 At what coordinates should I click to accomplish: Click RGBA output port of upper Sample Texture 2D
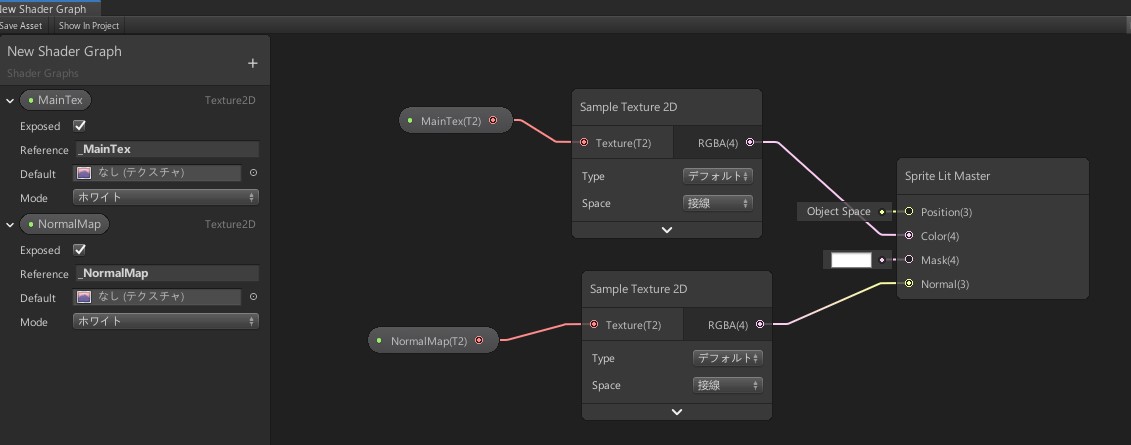click(x=750, y=143)
